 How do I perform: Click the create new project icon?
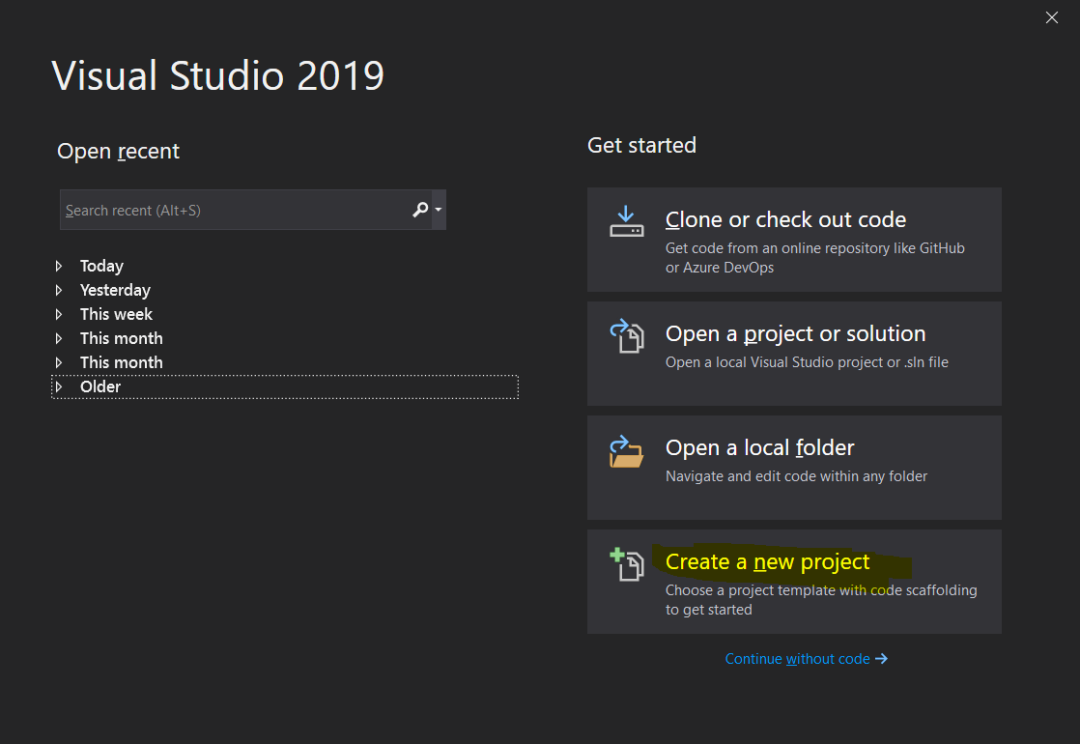[627, 564]
